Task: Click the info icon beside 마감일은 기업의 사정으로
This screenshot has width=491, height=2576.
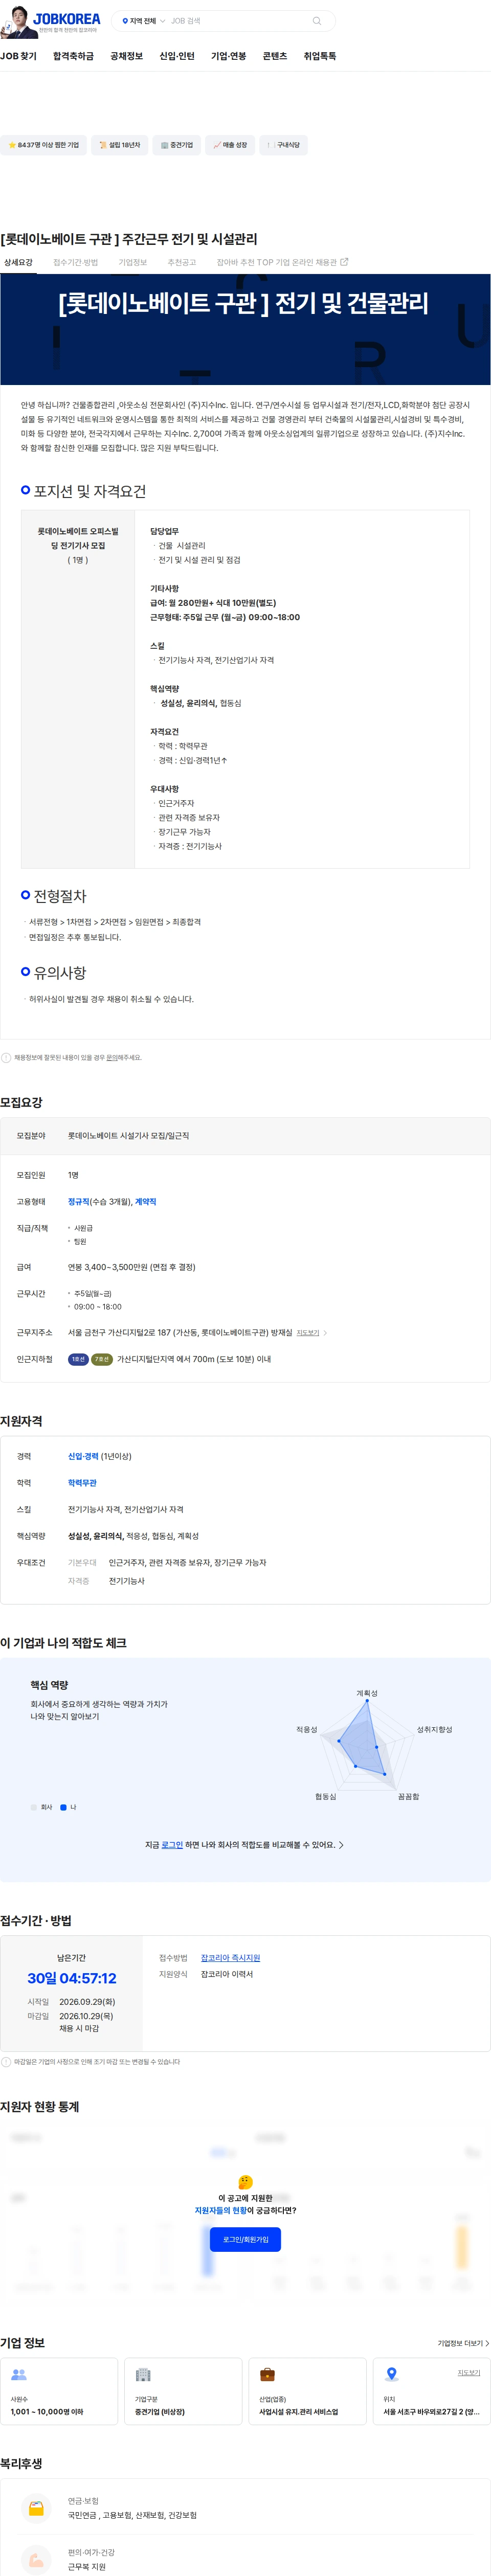Action: 6,2061
